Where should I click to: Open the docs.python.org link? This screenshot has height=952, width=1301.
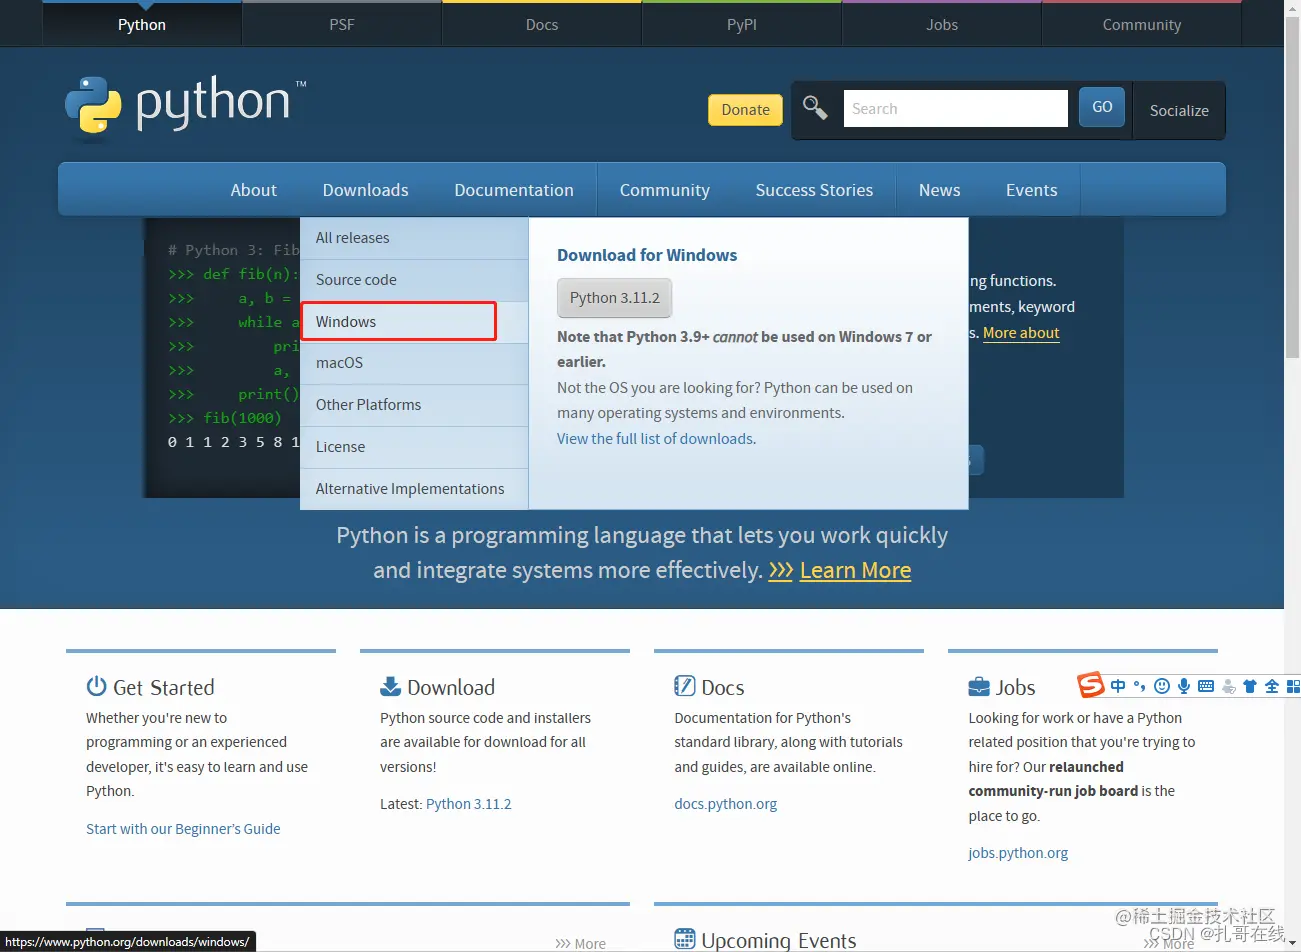point(726,804)
